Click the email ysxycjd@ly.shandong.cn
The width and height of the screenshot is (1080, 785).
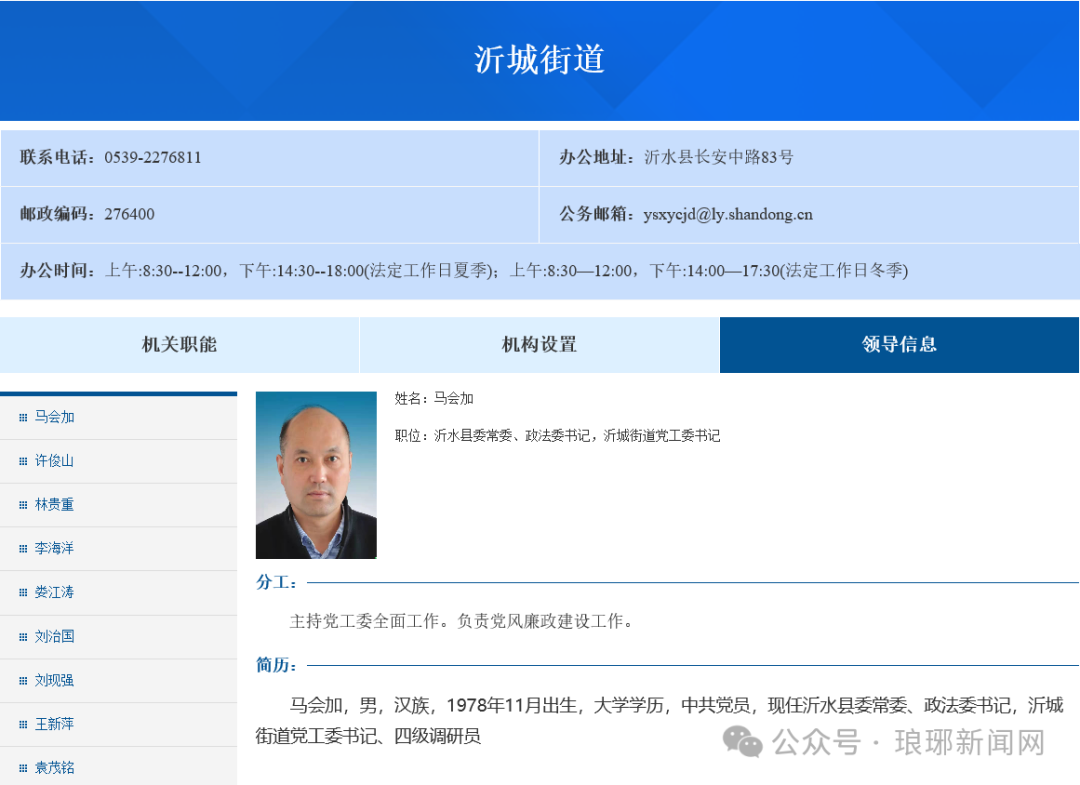coord(728,214)
